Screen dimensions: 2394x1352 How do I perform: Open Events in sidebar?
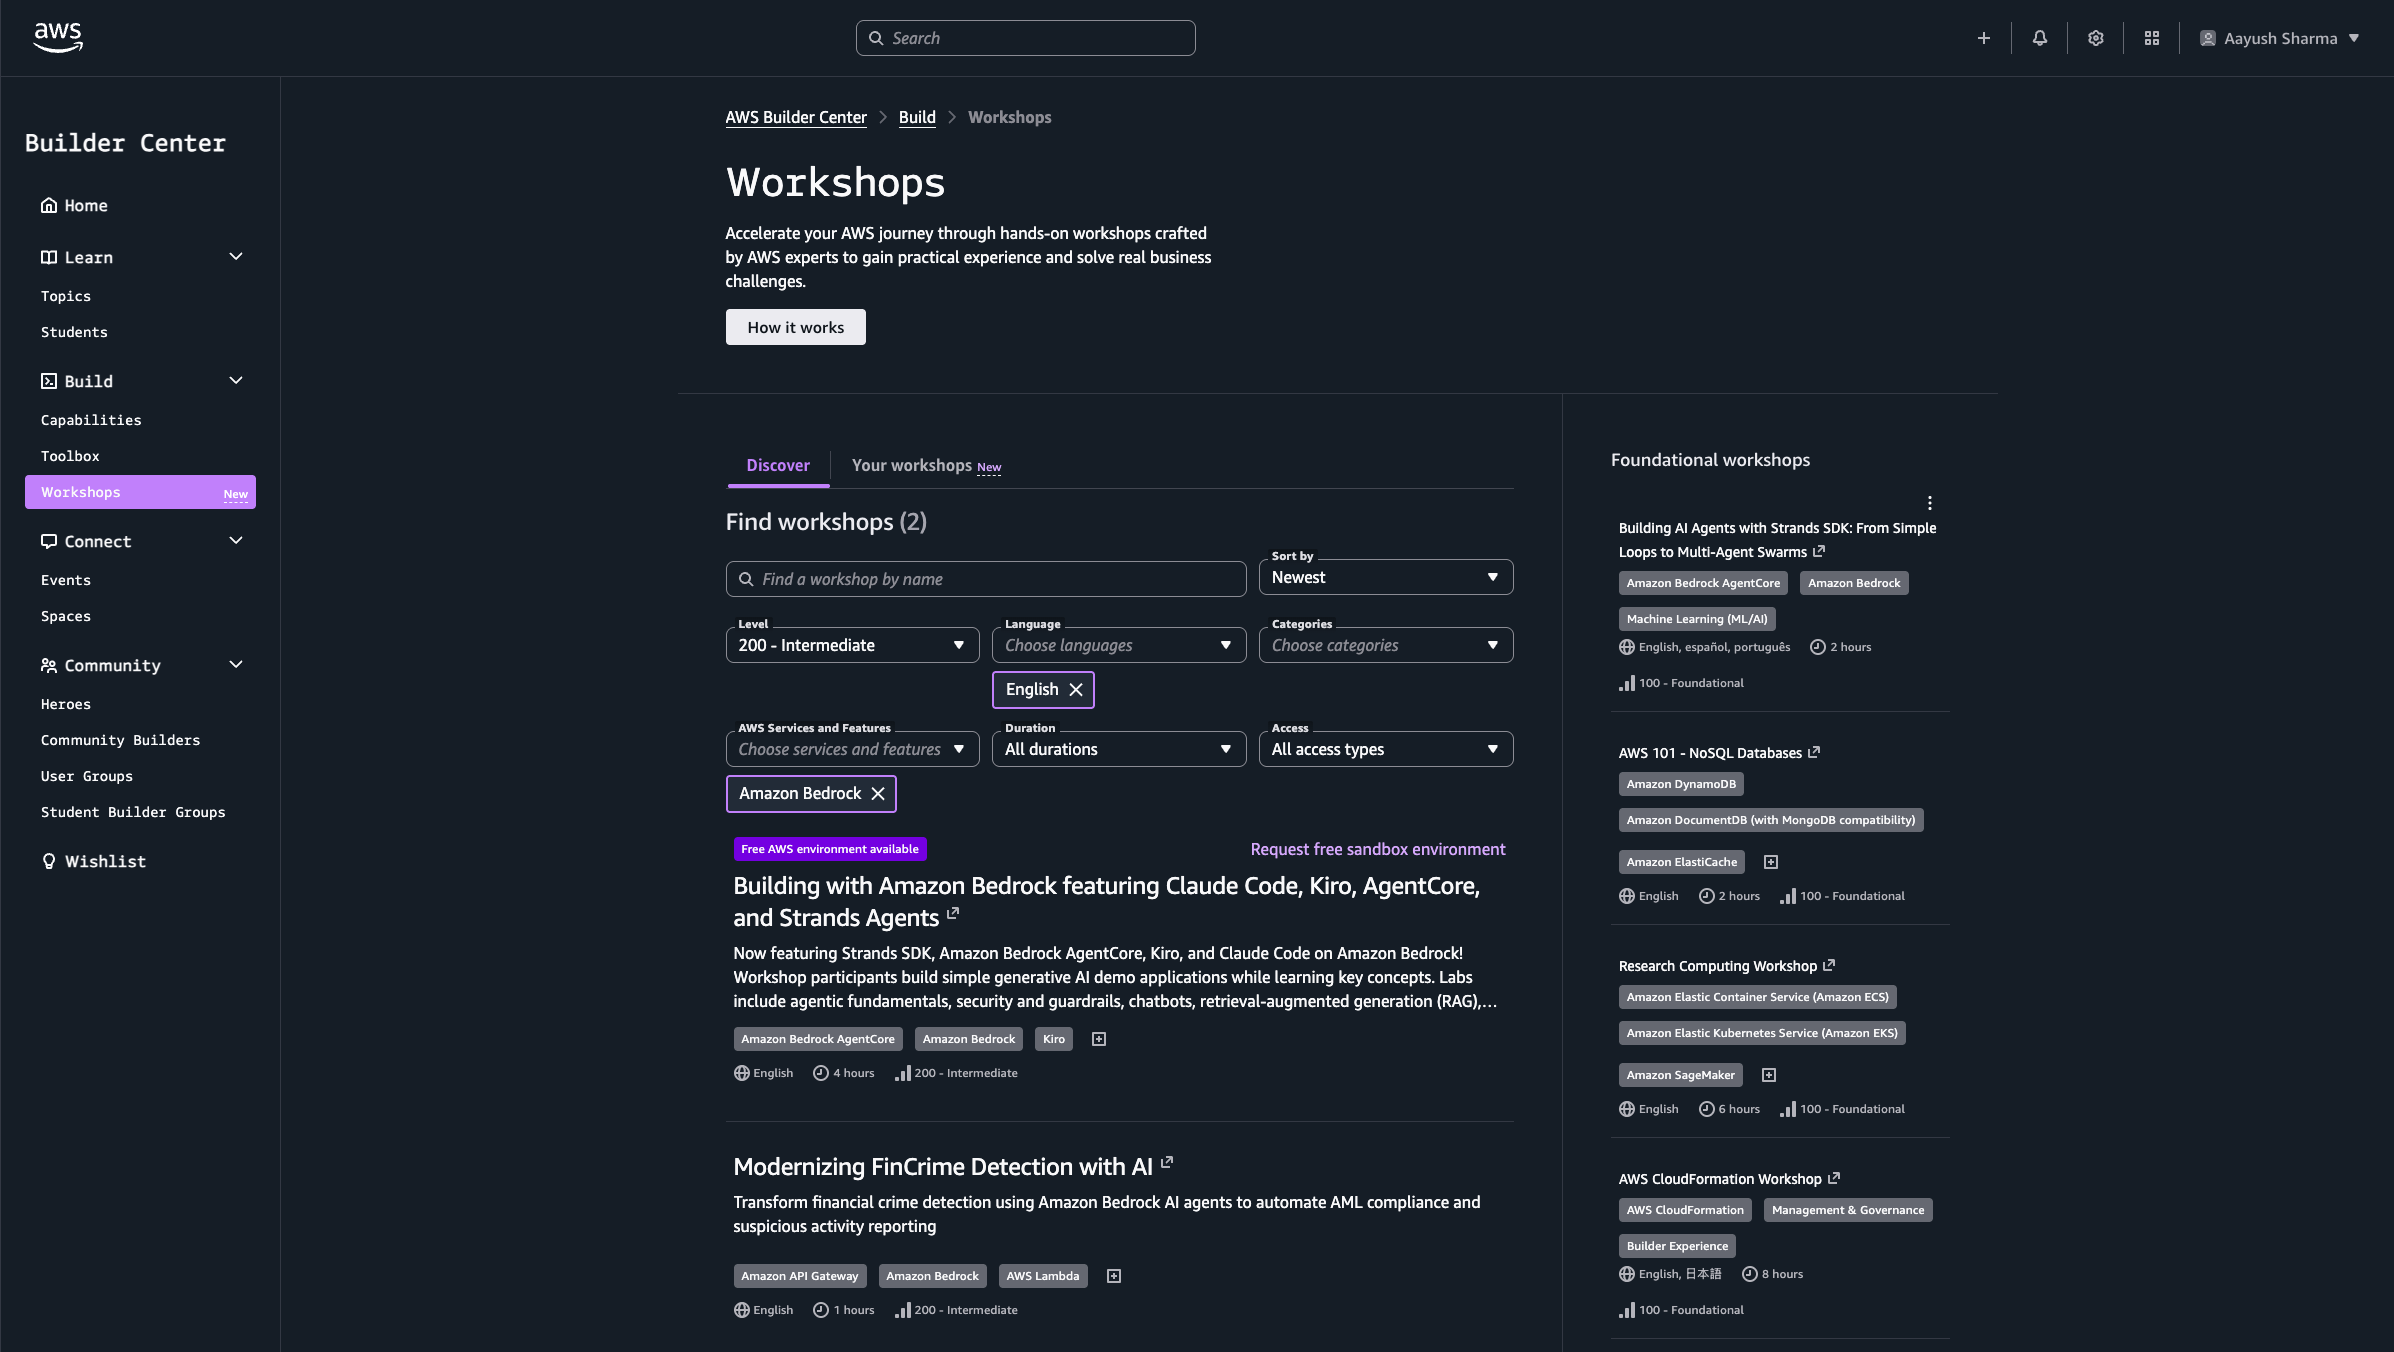(66, 580)
